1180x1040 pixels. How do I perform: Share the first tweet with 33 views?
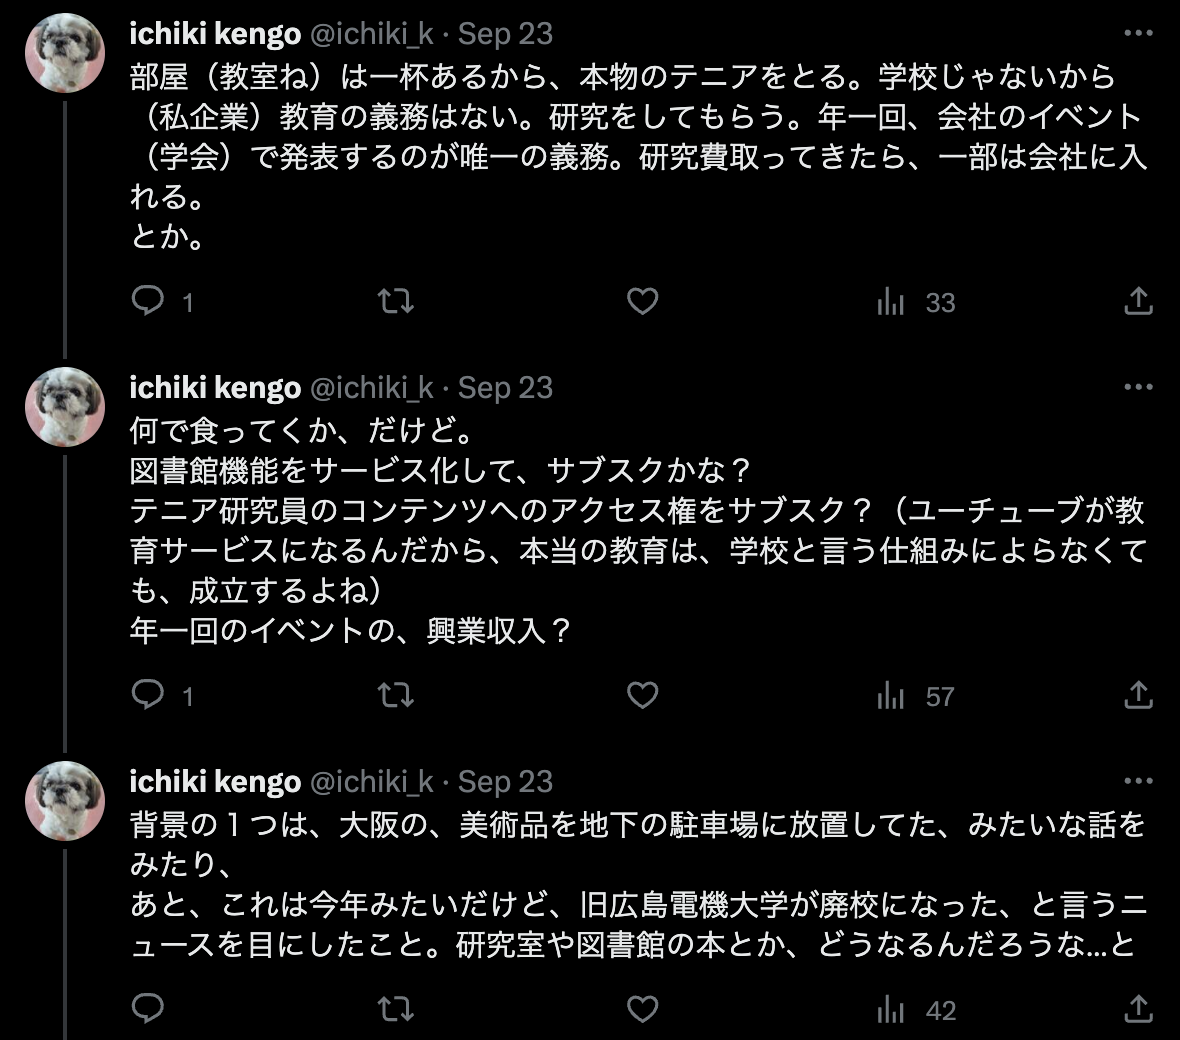tap(1139, 301)
